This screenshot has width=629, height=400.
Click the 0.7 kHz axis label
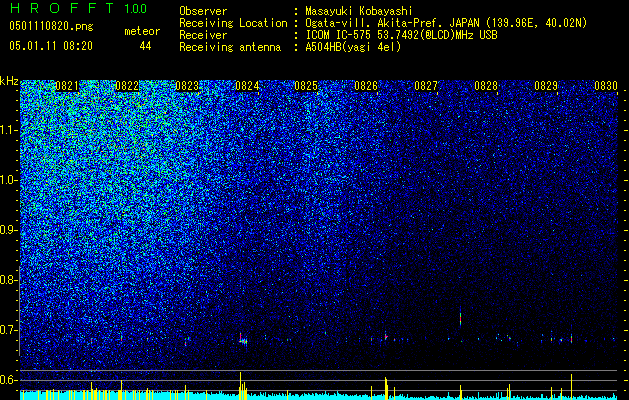click(9, 330)
